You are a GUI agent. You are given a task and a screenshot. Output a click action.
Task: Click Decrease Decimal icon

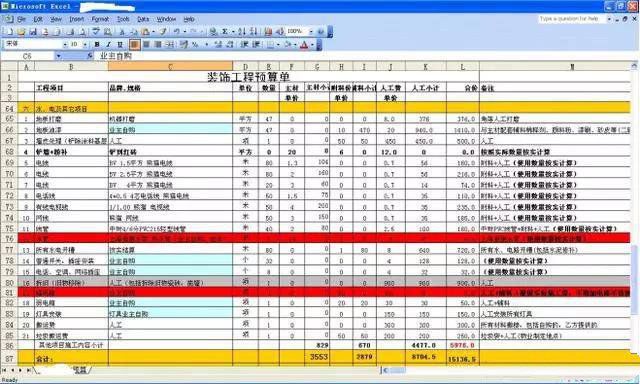(x=229, y=44)
